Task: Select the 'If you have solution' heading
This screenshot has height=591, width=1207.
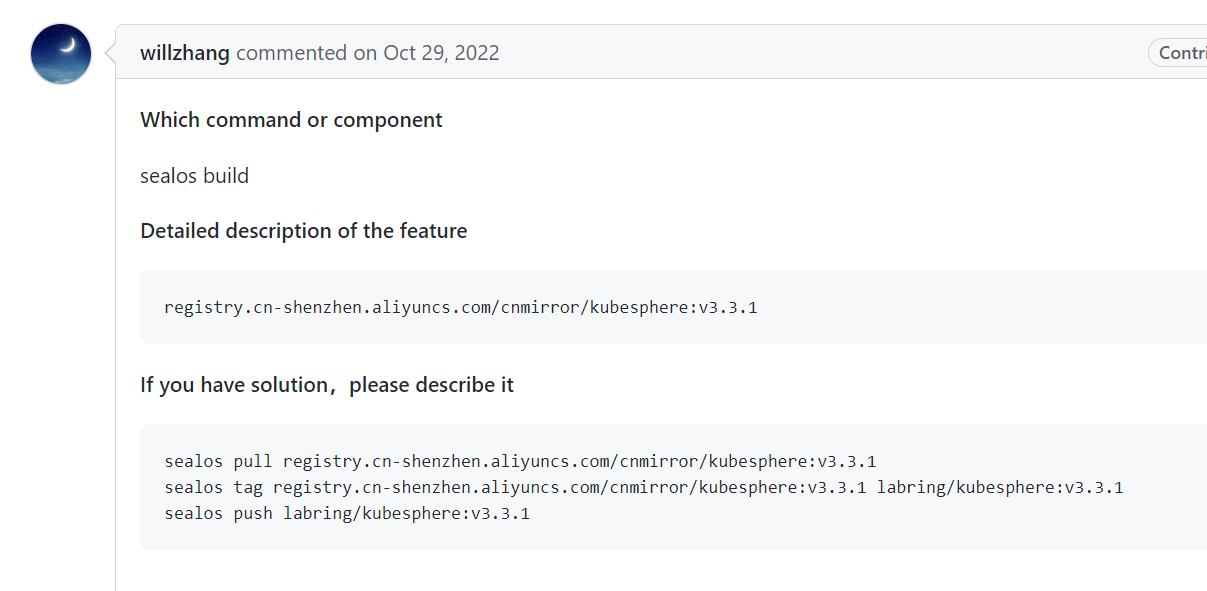Action: [x=326, y=384]
